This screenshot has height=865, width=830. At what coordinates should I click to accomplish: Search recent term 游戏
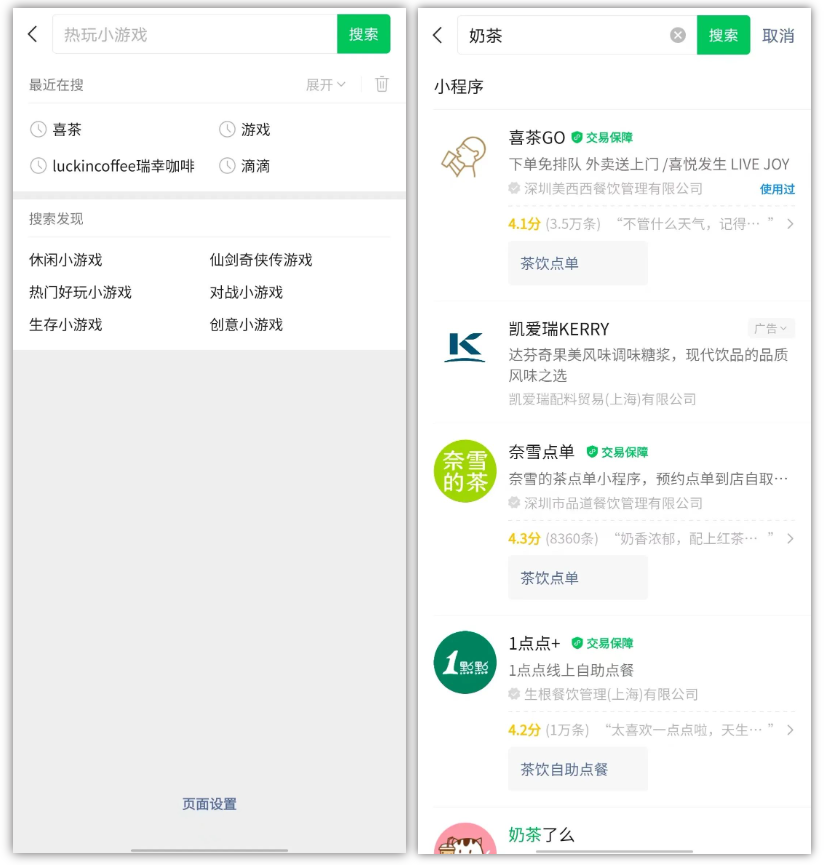[x=255, y=130]
